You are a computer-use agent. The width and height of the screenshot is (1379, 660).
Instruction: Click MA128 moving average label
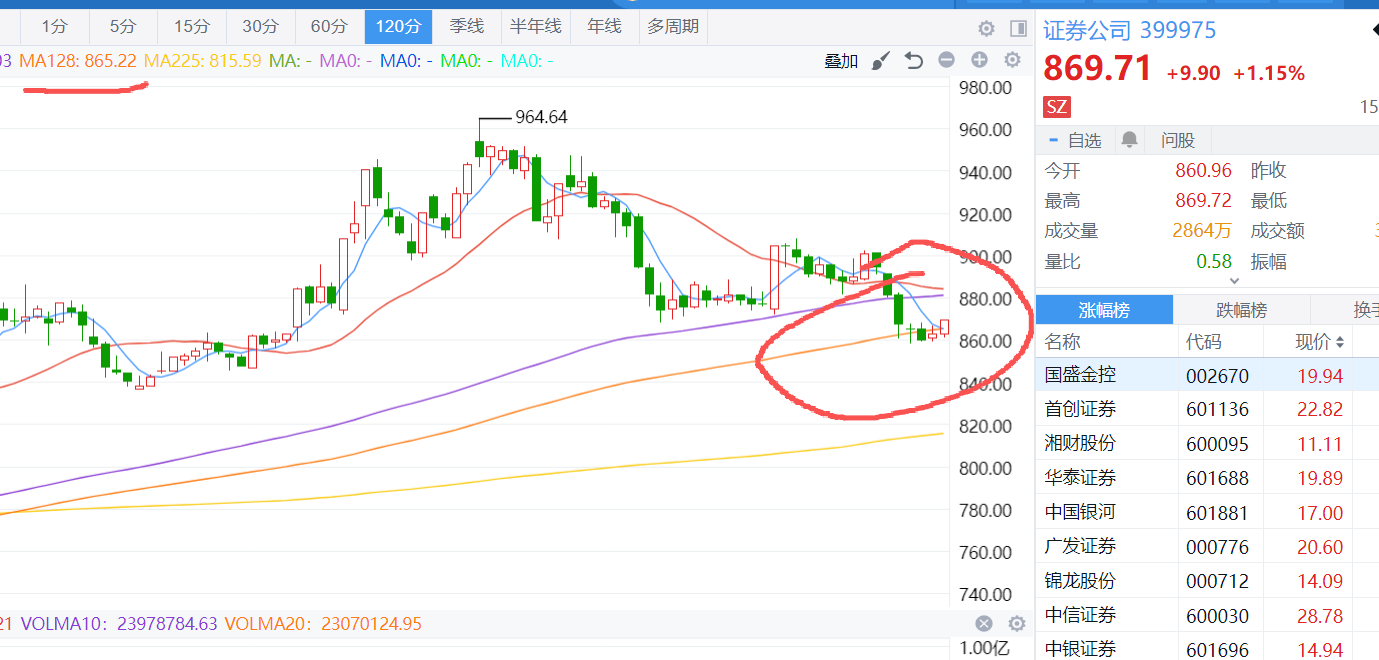coord(78,61)
